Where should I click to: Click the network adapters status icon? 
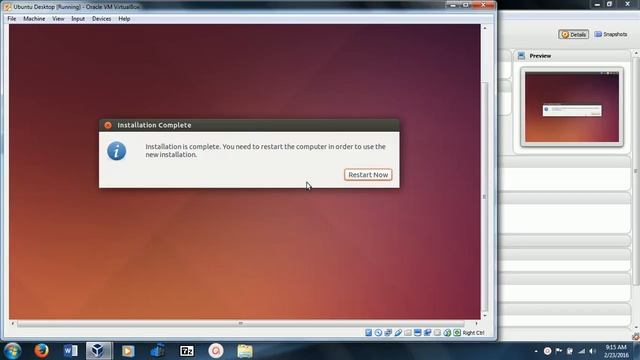[x=388, y=333]
